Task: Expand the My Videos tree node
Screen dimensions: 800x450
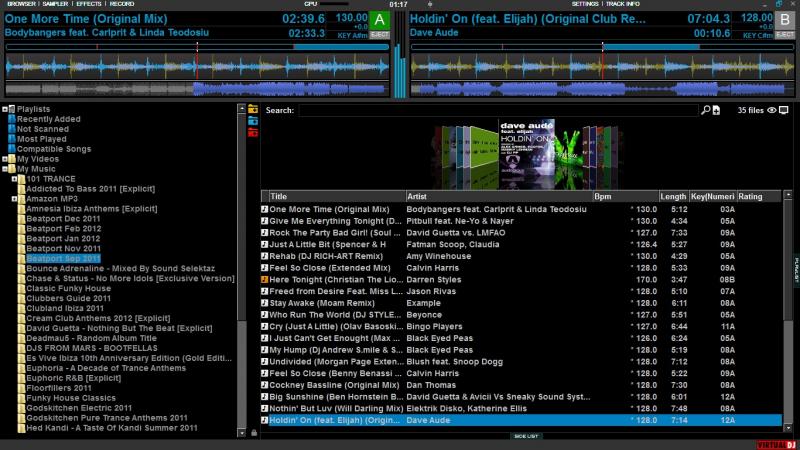Action: (6, 159)
